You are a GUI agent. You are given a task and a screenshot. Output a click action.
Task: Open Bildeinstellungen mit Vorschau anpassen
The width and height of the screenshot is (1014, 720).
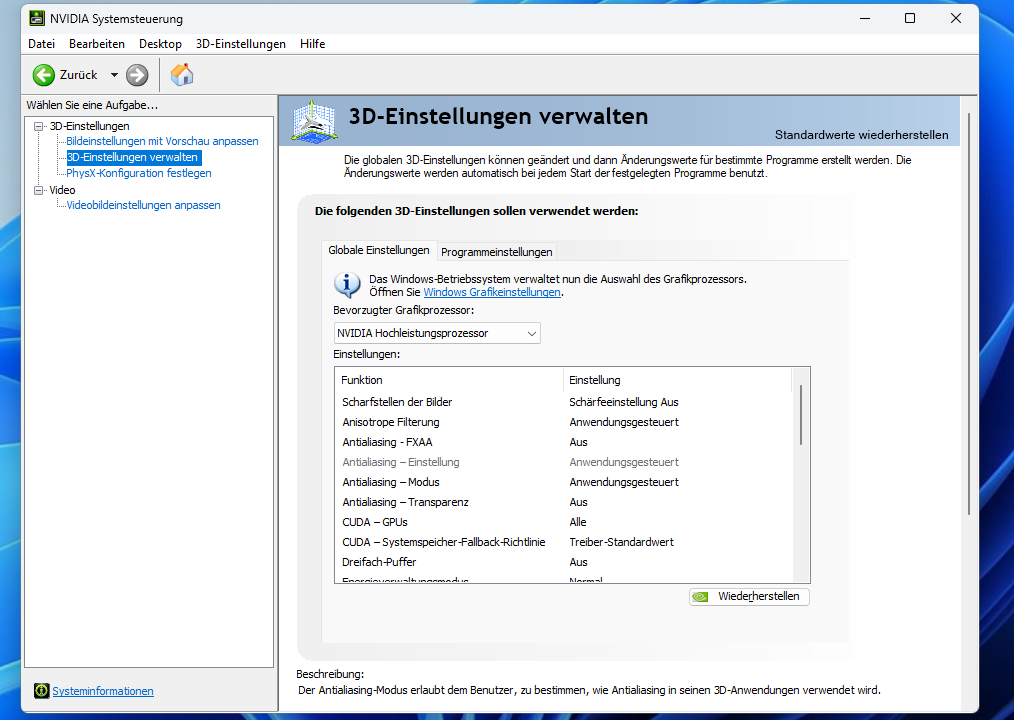(162, 141)
